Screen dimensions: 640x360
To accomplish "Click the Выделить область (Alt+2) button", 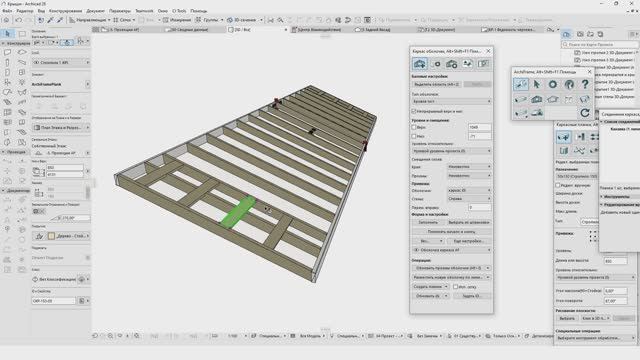I will (x=436, y=84).
